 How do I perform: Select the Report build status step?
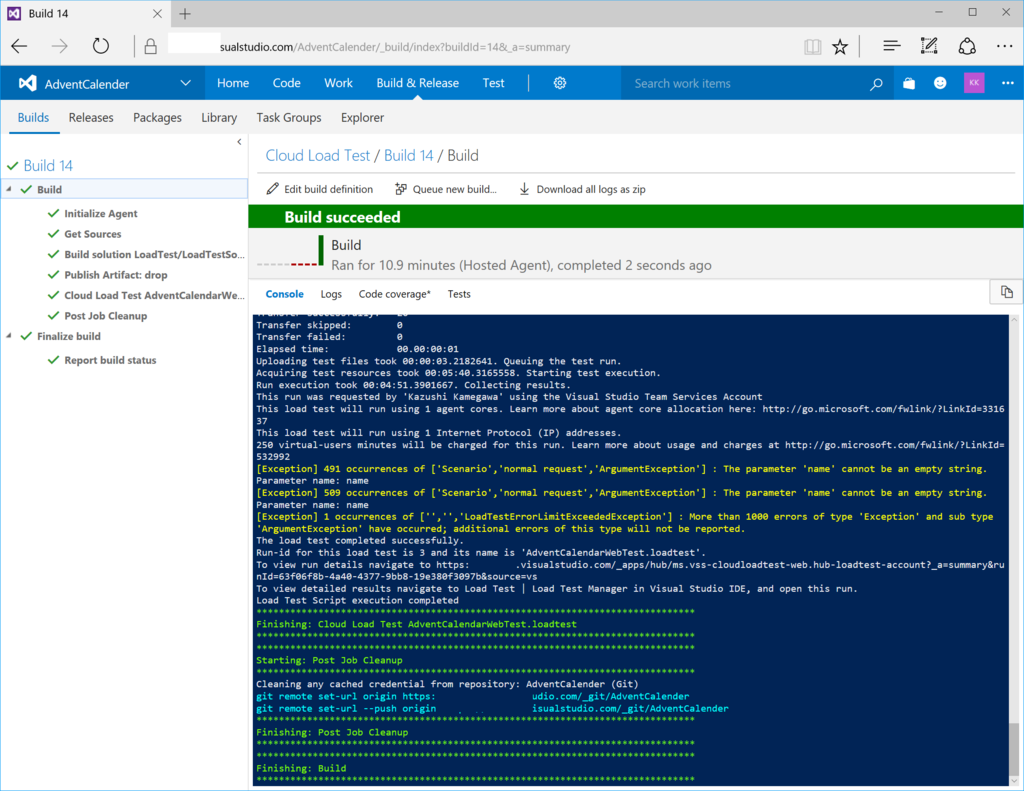tap(110, 361)
